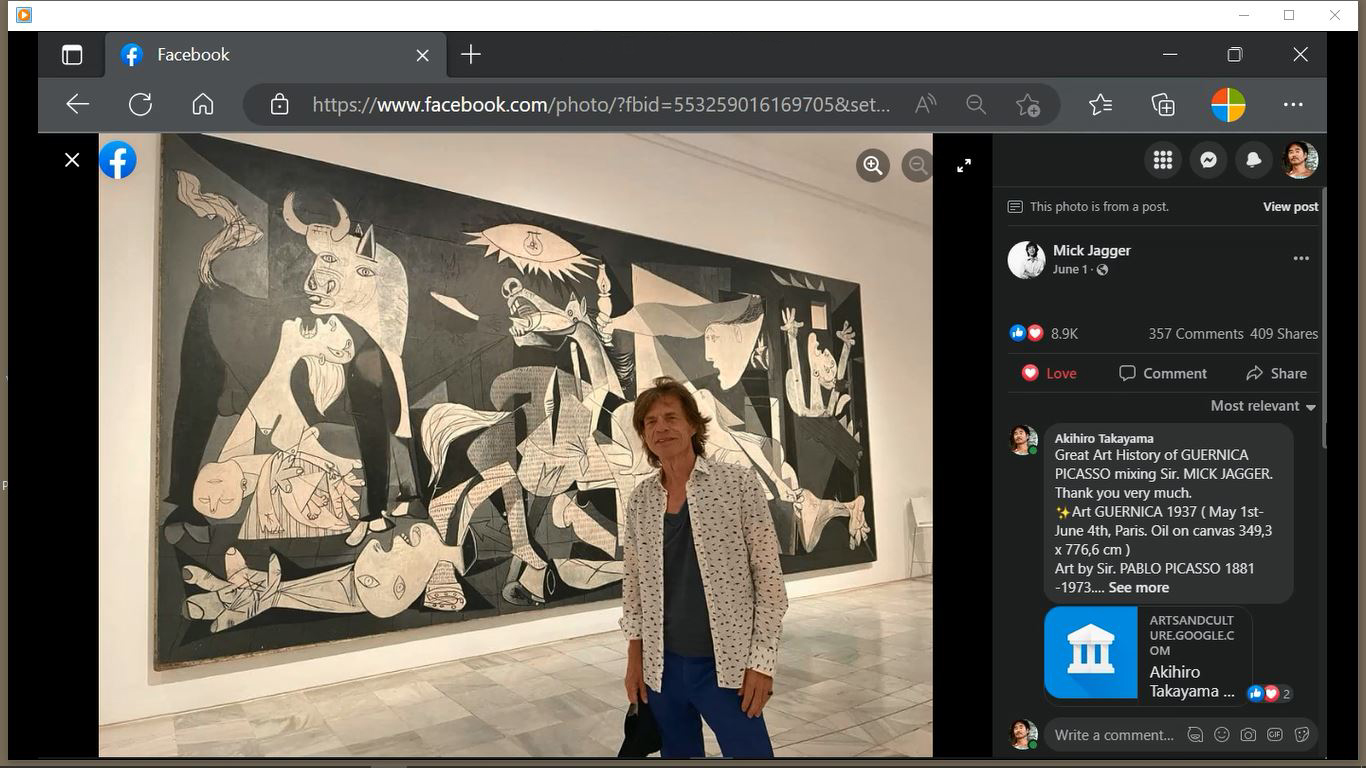
Task: Insert an avatar sticker in comment
Action: click(1195, 735)
